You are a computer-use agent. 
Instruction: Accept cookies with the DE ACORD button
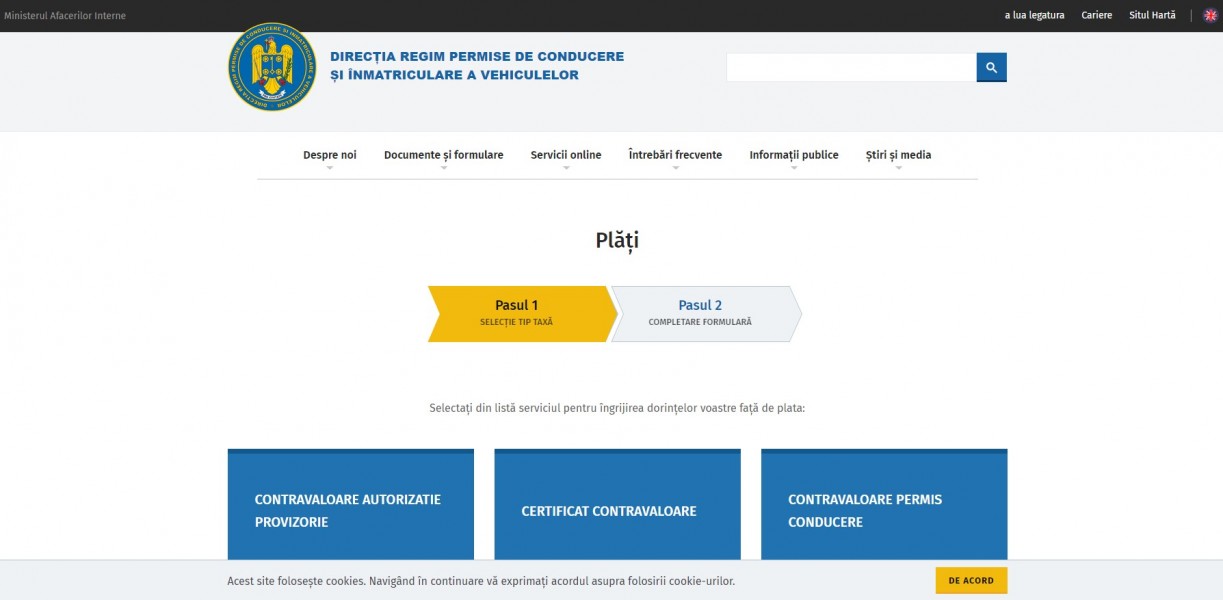pyautogui.click(x=971, y=581)
